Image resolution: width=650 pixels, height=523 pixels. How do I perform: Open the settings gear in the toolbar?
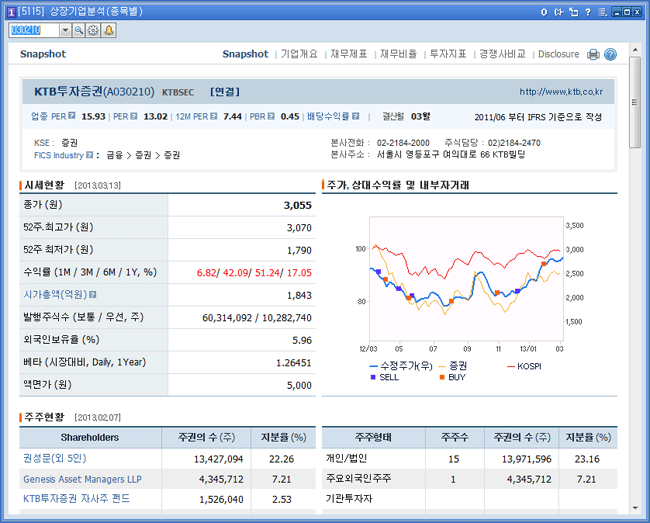pos(93,31)
